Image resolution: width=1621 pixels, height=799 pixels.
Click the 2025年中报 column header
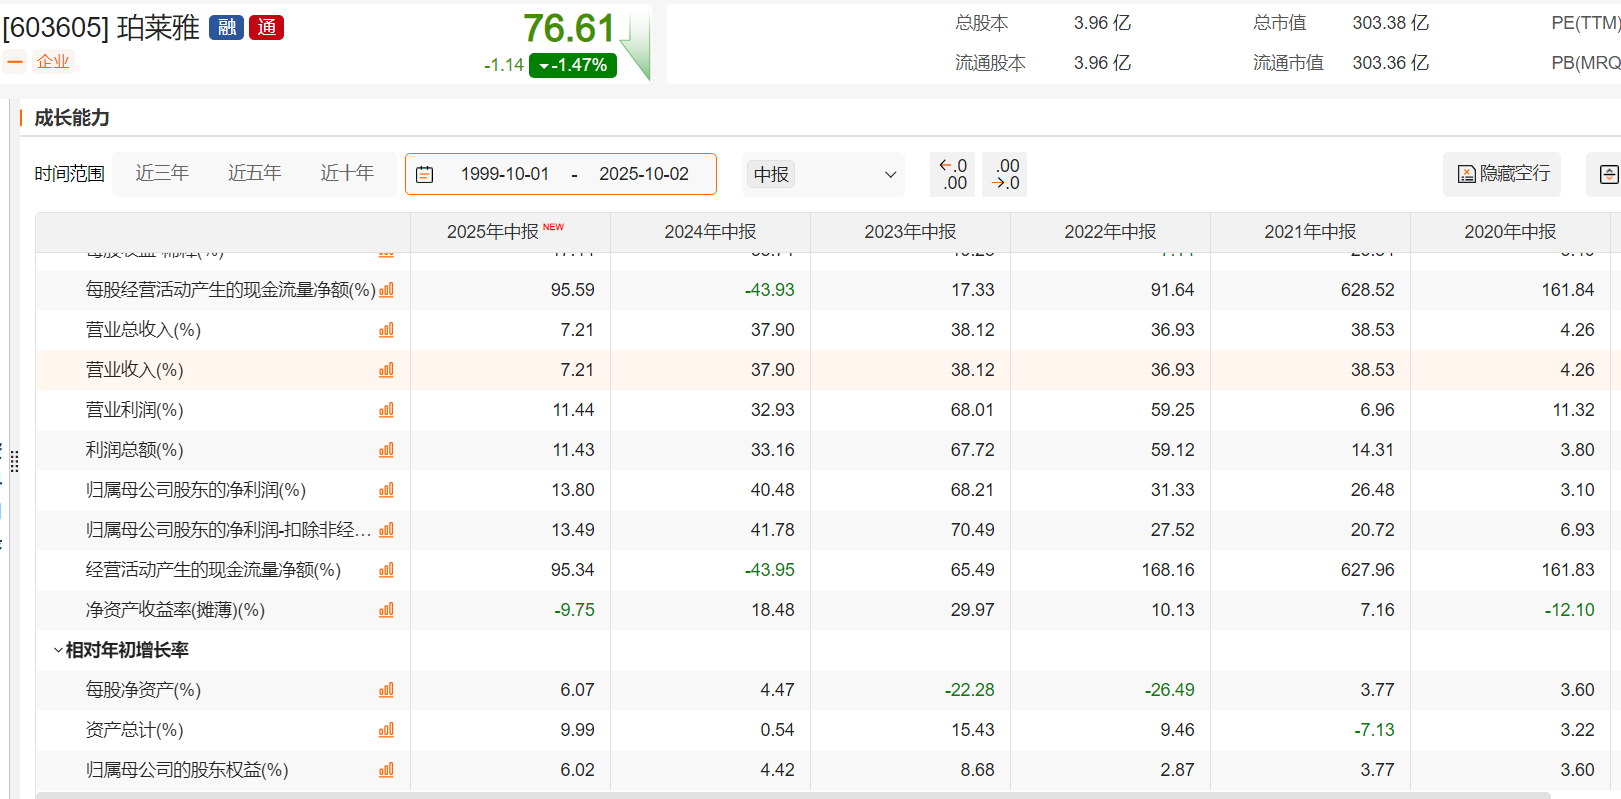pos(510,232)
